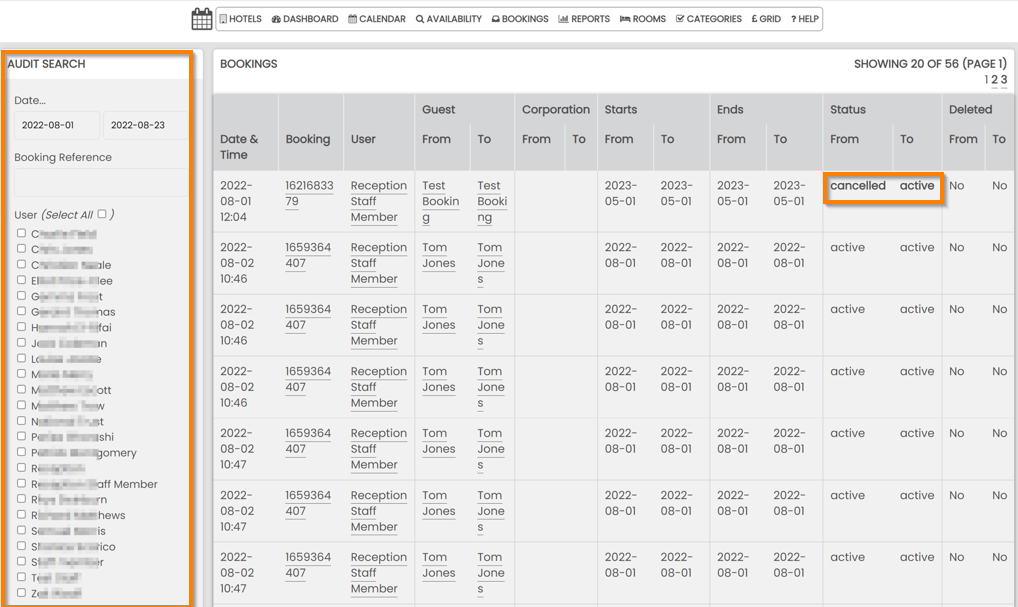The width and height of the screenshot is (1018, 607).
Task: Open booking 1621683379 link
Action: click(308, 193)
